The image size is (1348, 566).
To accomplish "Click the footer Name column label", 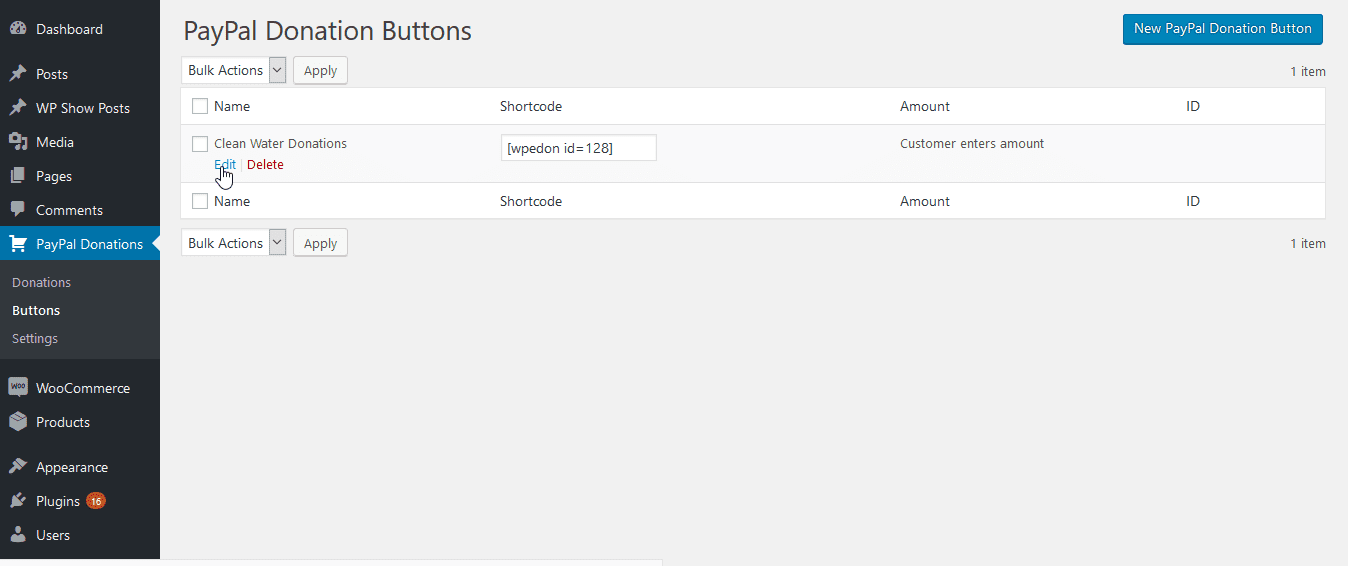I will (232, 201).
